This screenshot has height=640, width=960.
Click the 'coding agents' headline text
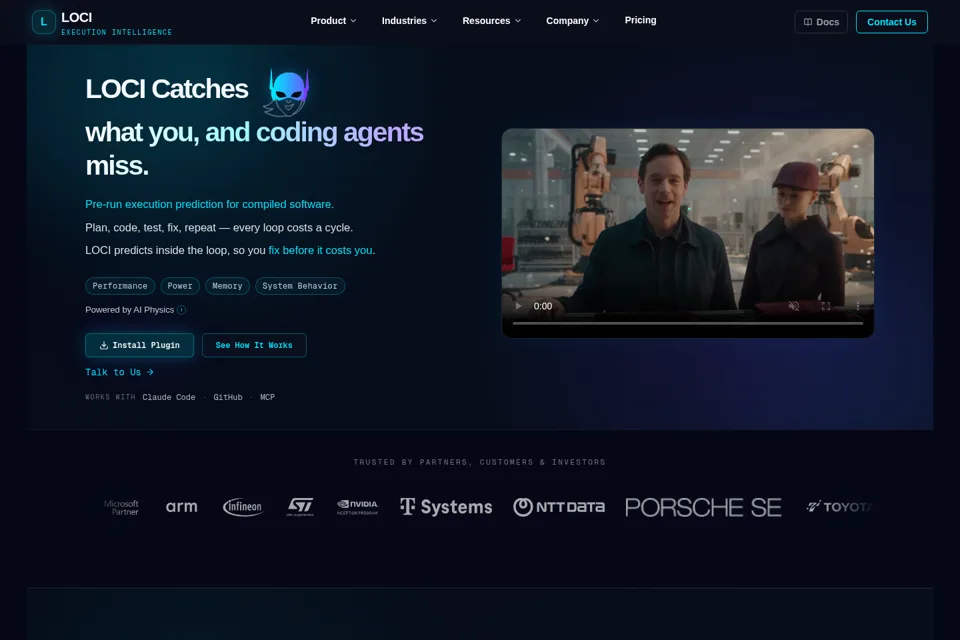340,132
